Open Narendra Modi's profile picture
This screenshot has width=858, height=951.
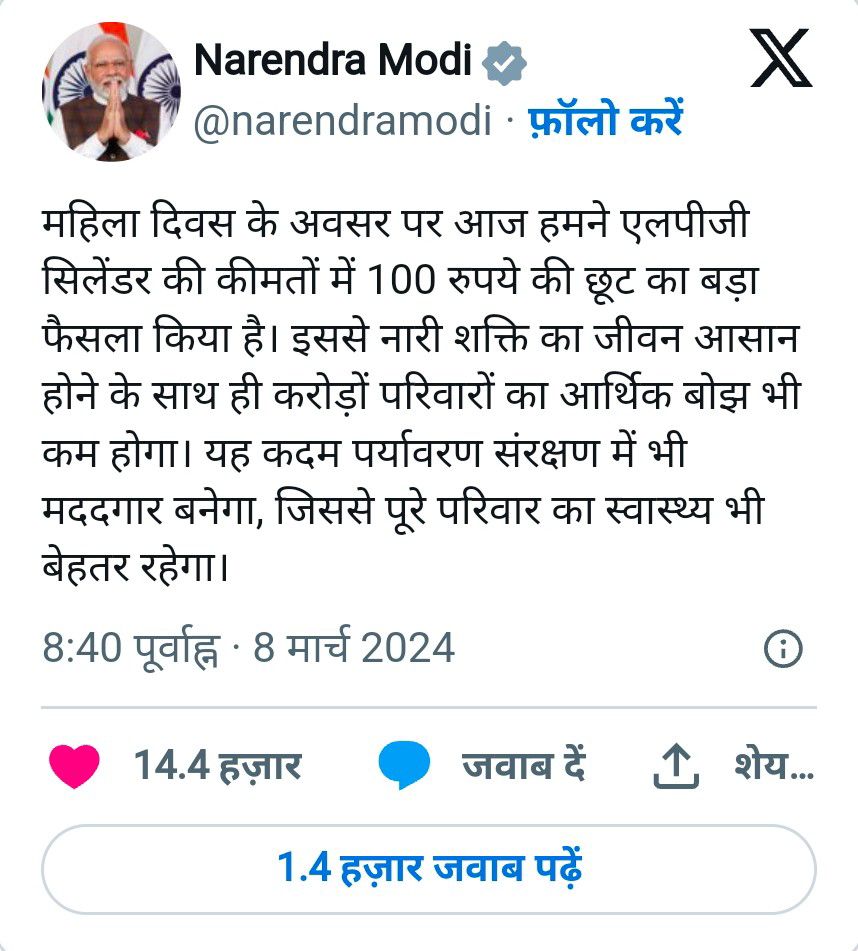(111, 92)
